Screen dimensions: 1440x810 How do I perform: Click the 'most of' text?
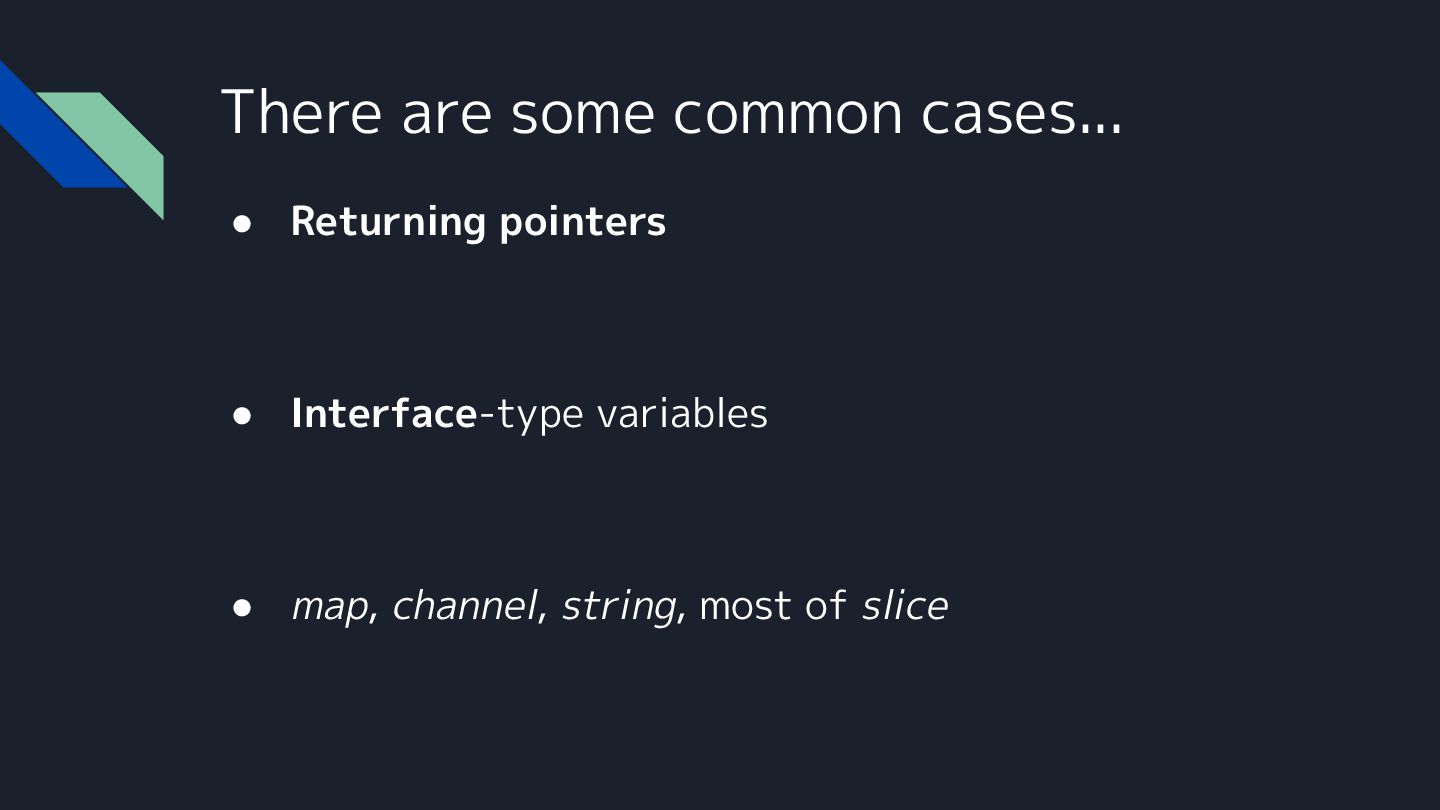coord(772,606)
